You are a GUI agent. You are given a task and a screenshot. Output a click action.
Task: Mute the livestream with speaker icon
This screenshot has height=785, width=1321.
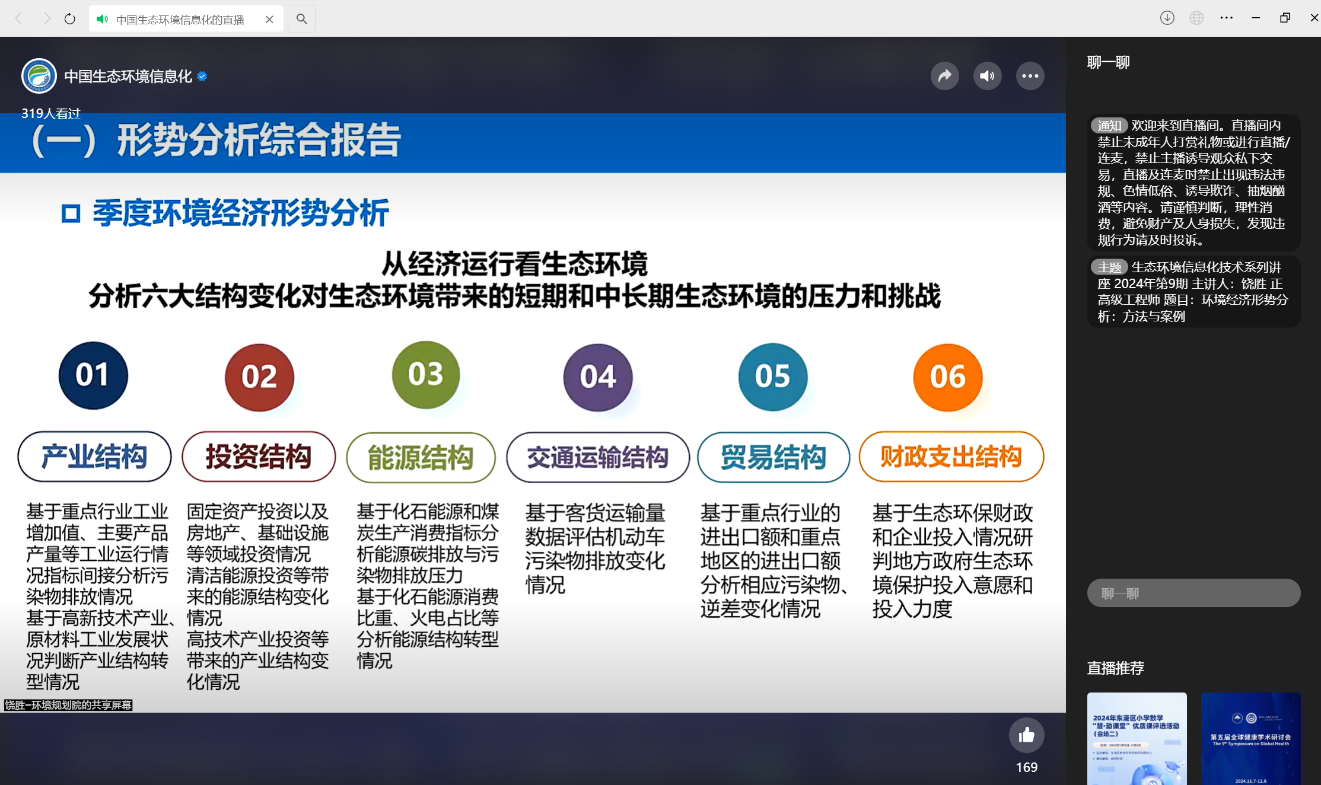[987, 76]
